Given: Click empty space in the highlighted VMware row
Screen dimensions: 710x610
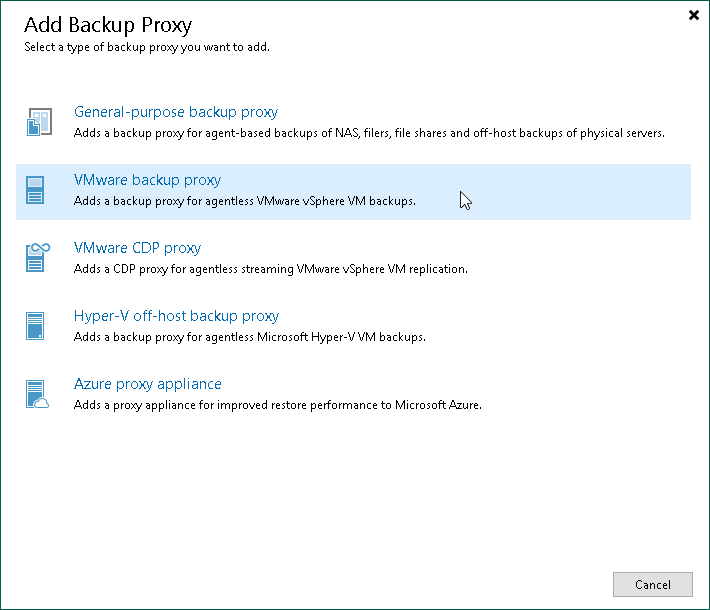Looking at the screenshot, I should click(x=580, y=191).
